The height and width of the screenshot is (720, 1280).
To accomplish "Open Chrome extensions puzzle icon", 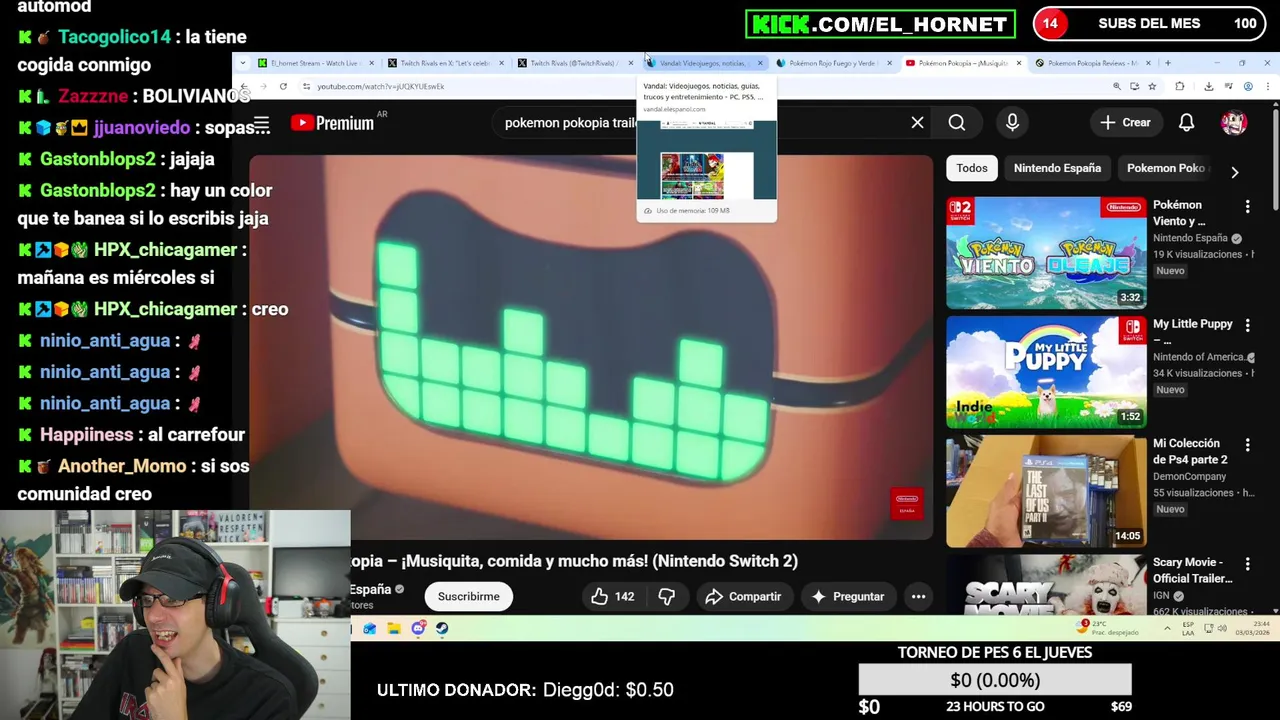I will point(1180,86).
